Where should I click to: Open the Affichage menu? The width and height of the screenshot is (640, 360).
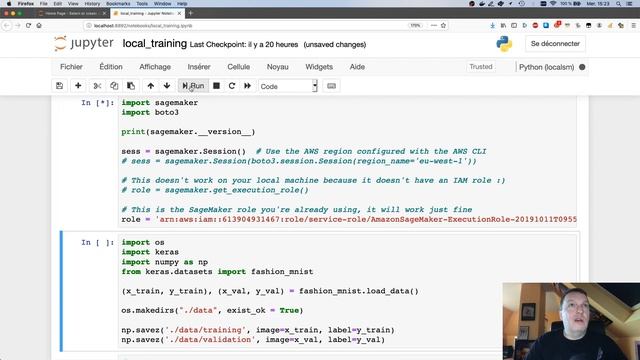click(x=155, y=67)
